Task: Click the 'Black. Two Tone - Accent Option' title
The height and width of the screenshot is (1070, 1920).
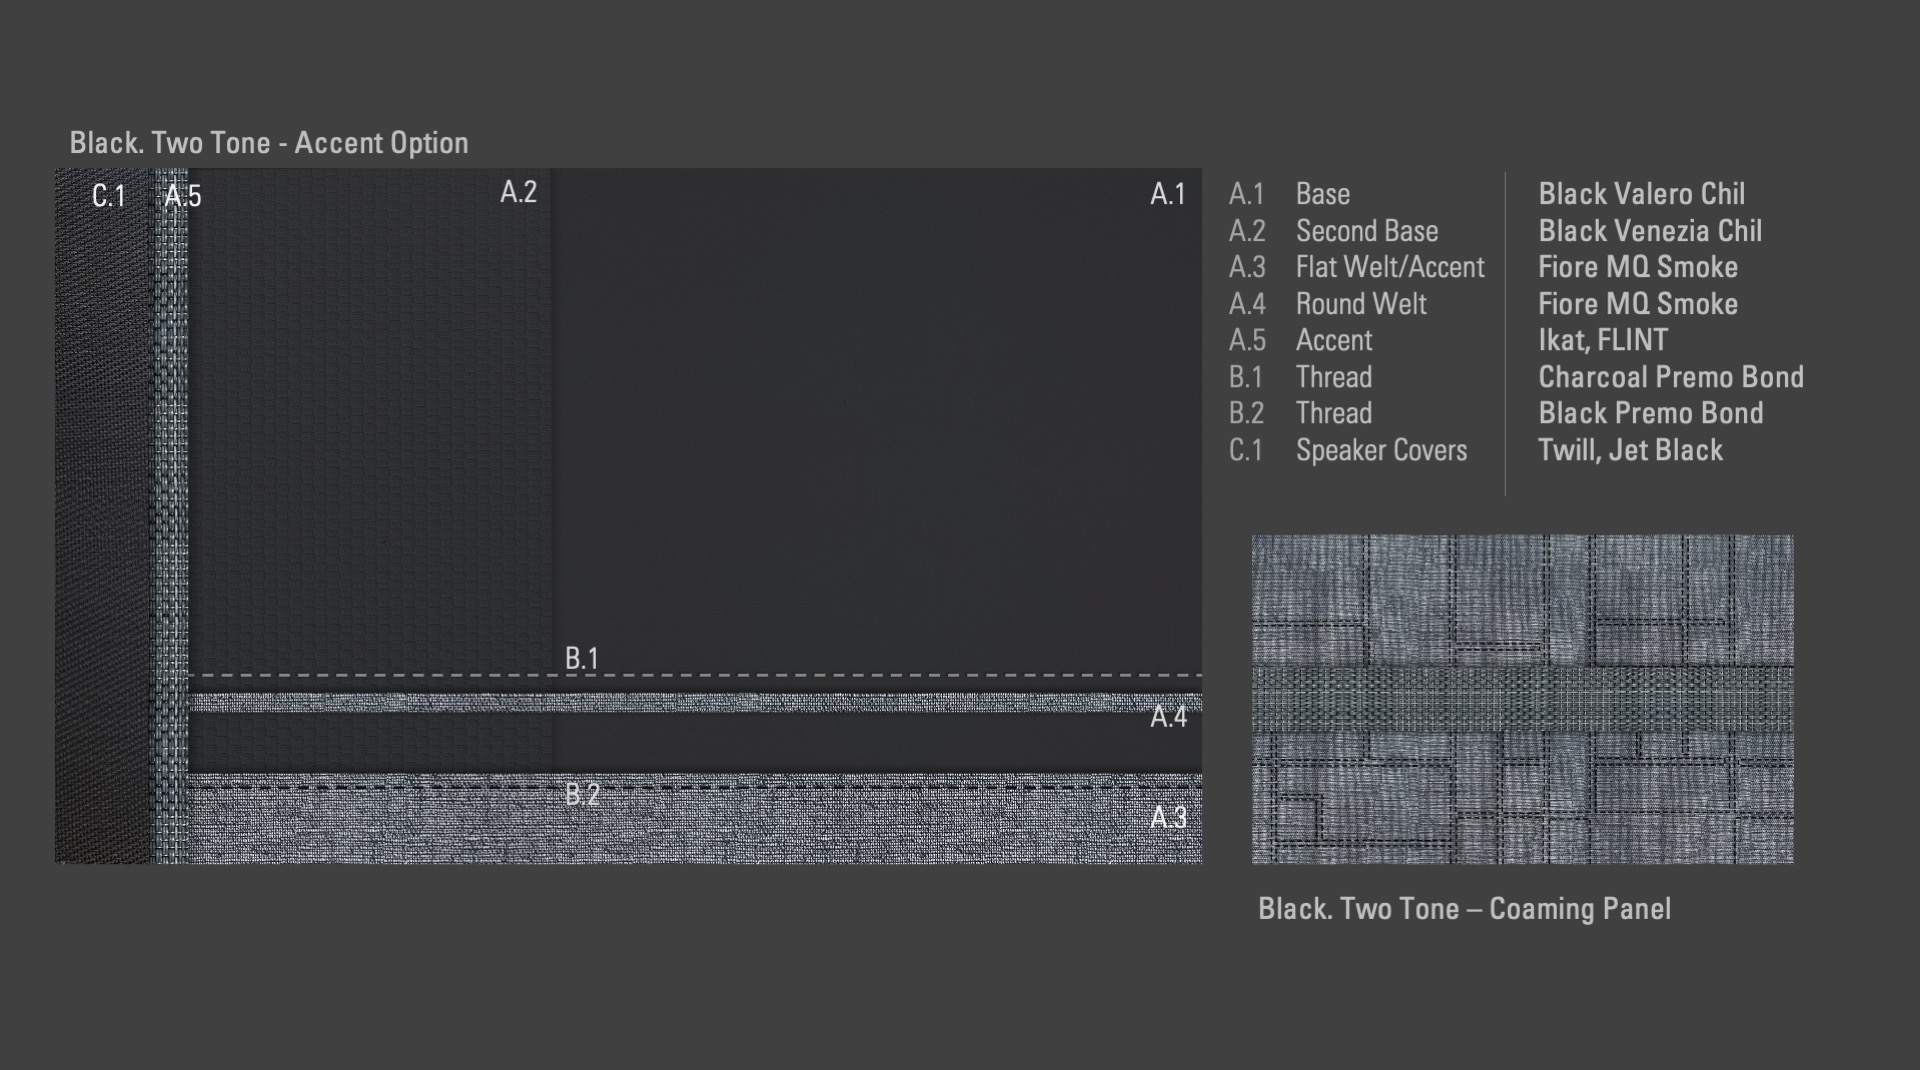Action: point(269,143)
